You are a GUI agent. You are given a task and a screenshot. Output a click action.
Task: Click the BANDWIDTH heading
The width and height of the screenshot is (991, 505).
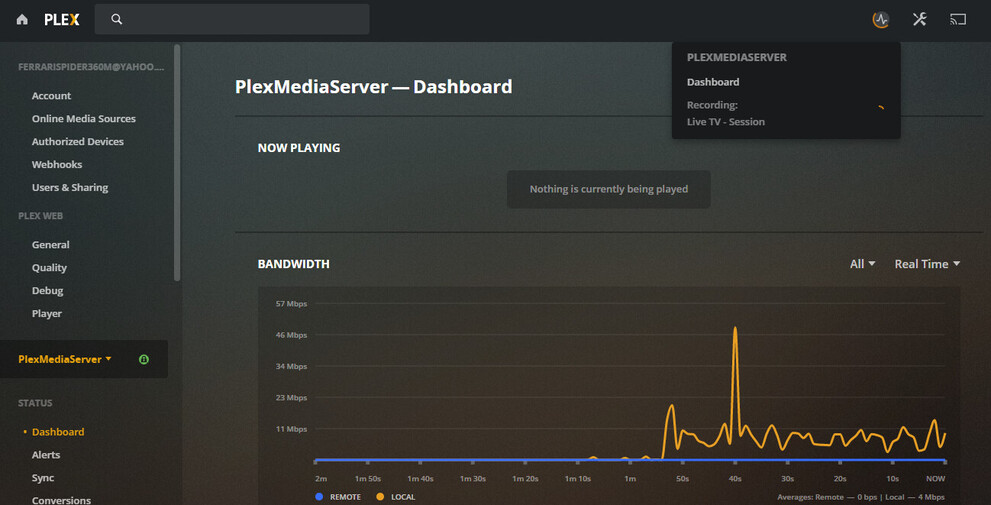[x=293, y=264]
